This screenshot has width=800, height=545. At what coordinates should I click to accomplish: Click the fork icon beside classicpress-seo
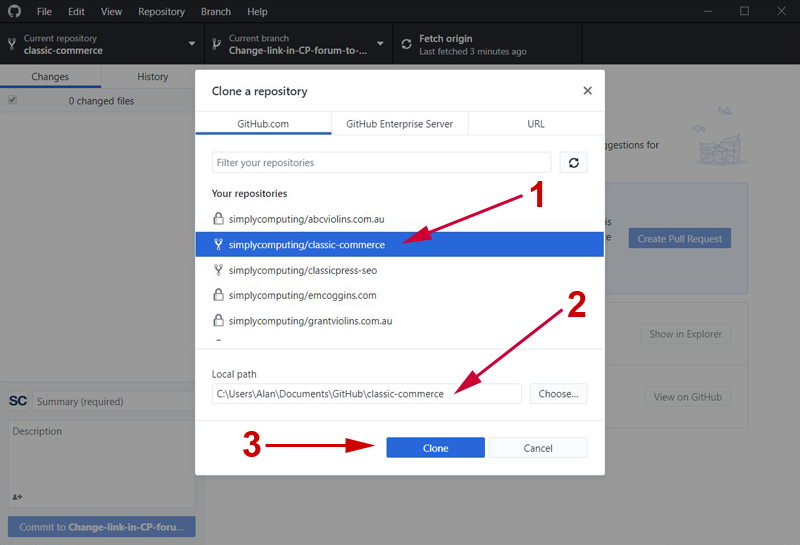click(x=218, y=270)
